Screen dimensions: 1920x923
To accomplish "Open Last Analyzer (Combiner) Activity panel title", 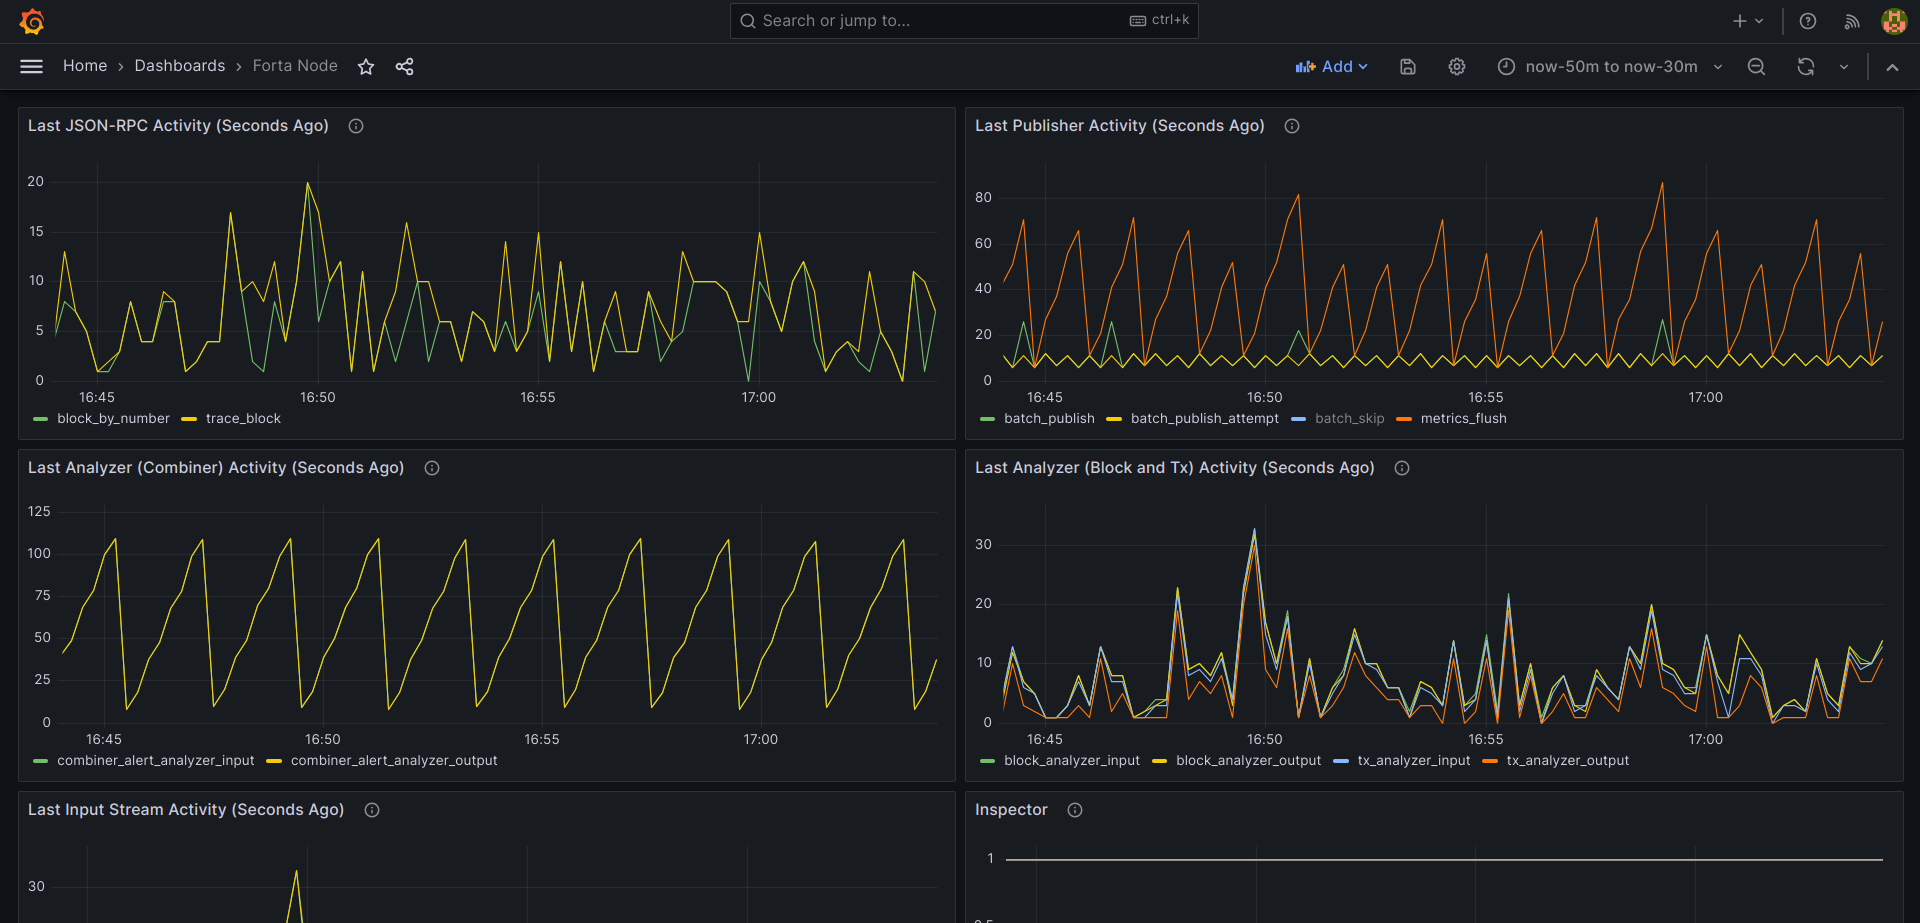I will tap(216, 468).
